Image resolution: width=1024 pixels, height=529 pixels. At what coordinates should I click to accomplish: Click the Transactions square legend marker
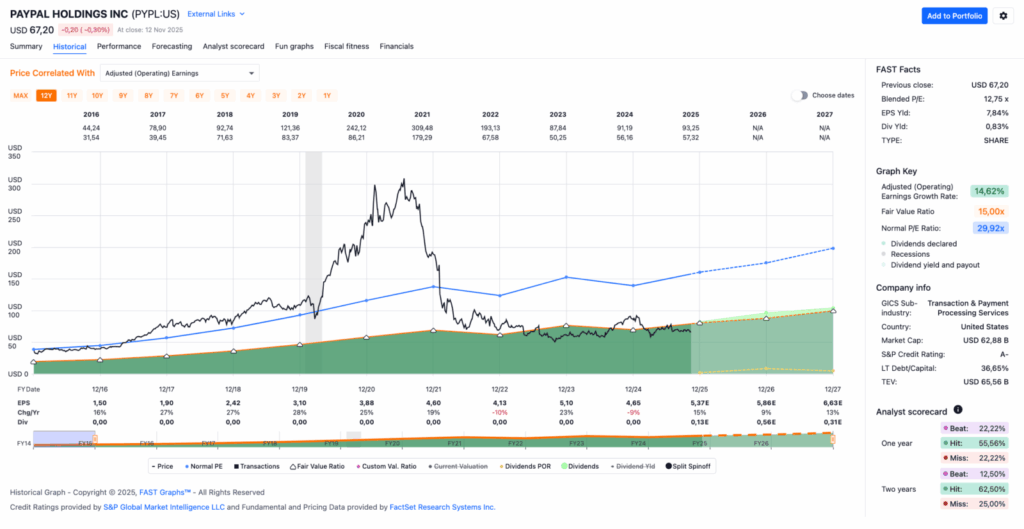click(236, 466)
